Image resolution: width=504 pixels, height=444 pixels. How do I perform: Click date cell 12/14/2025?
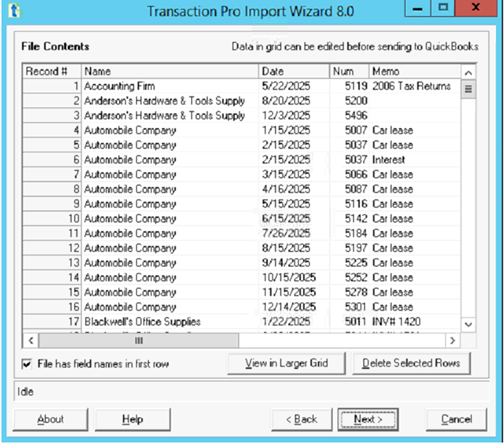coord(294,307)
